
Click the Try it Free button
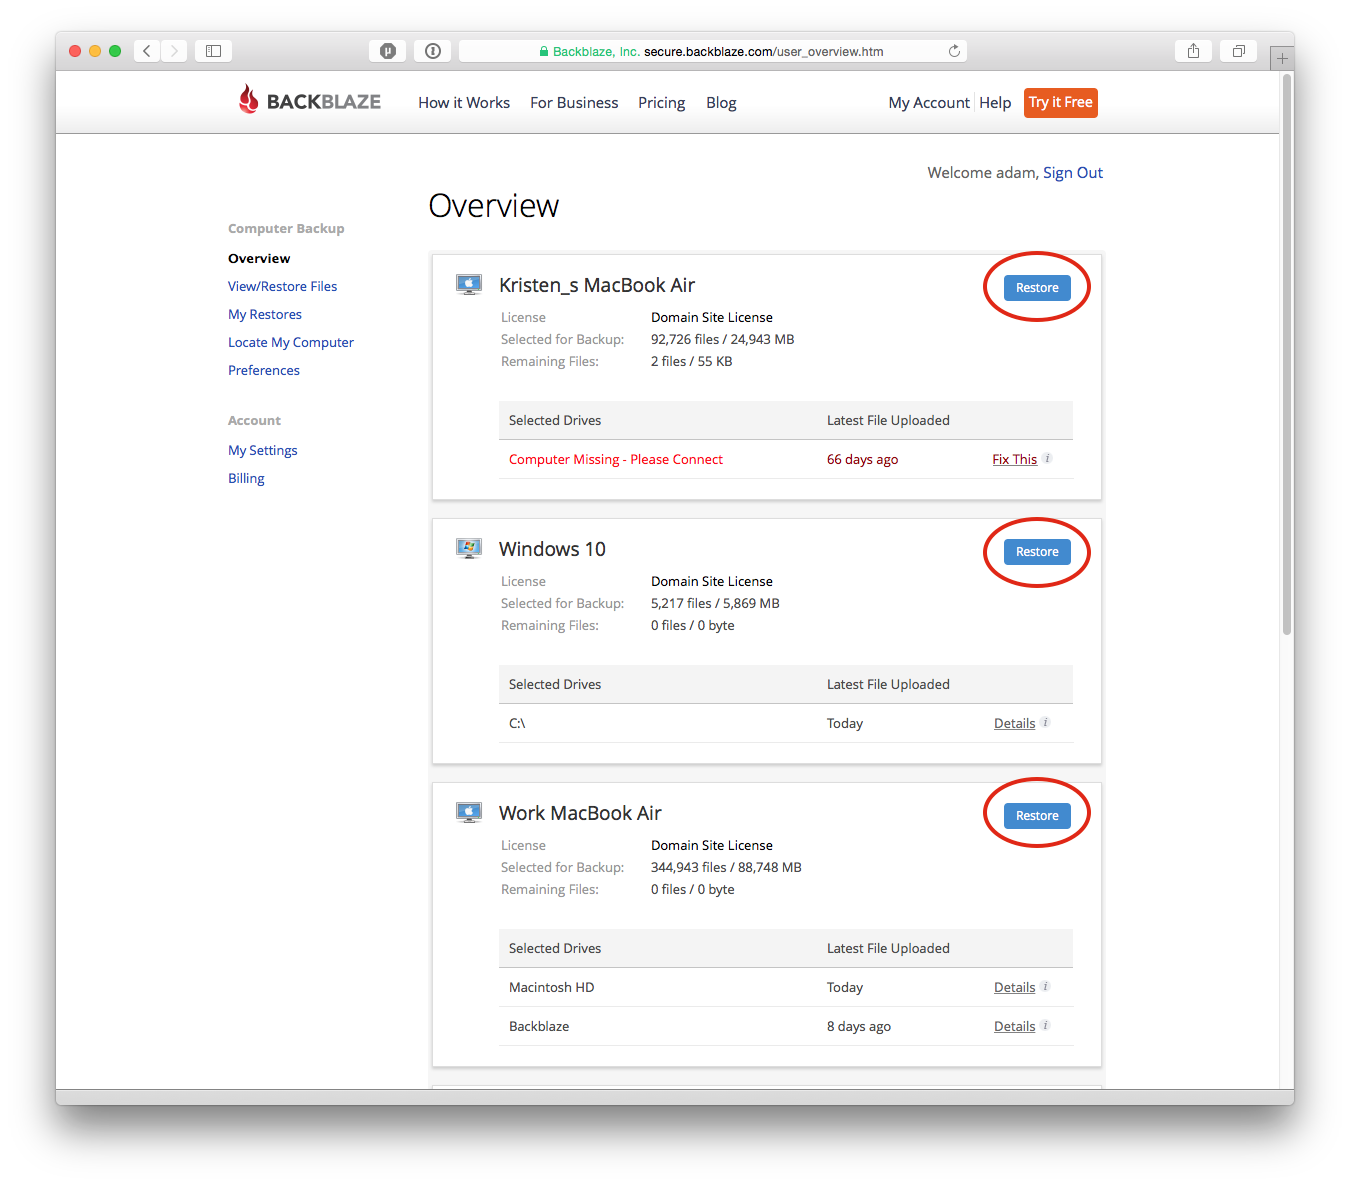click(x=1061, y=102)
